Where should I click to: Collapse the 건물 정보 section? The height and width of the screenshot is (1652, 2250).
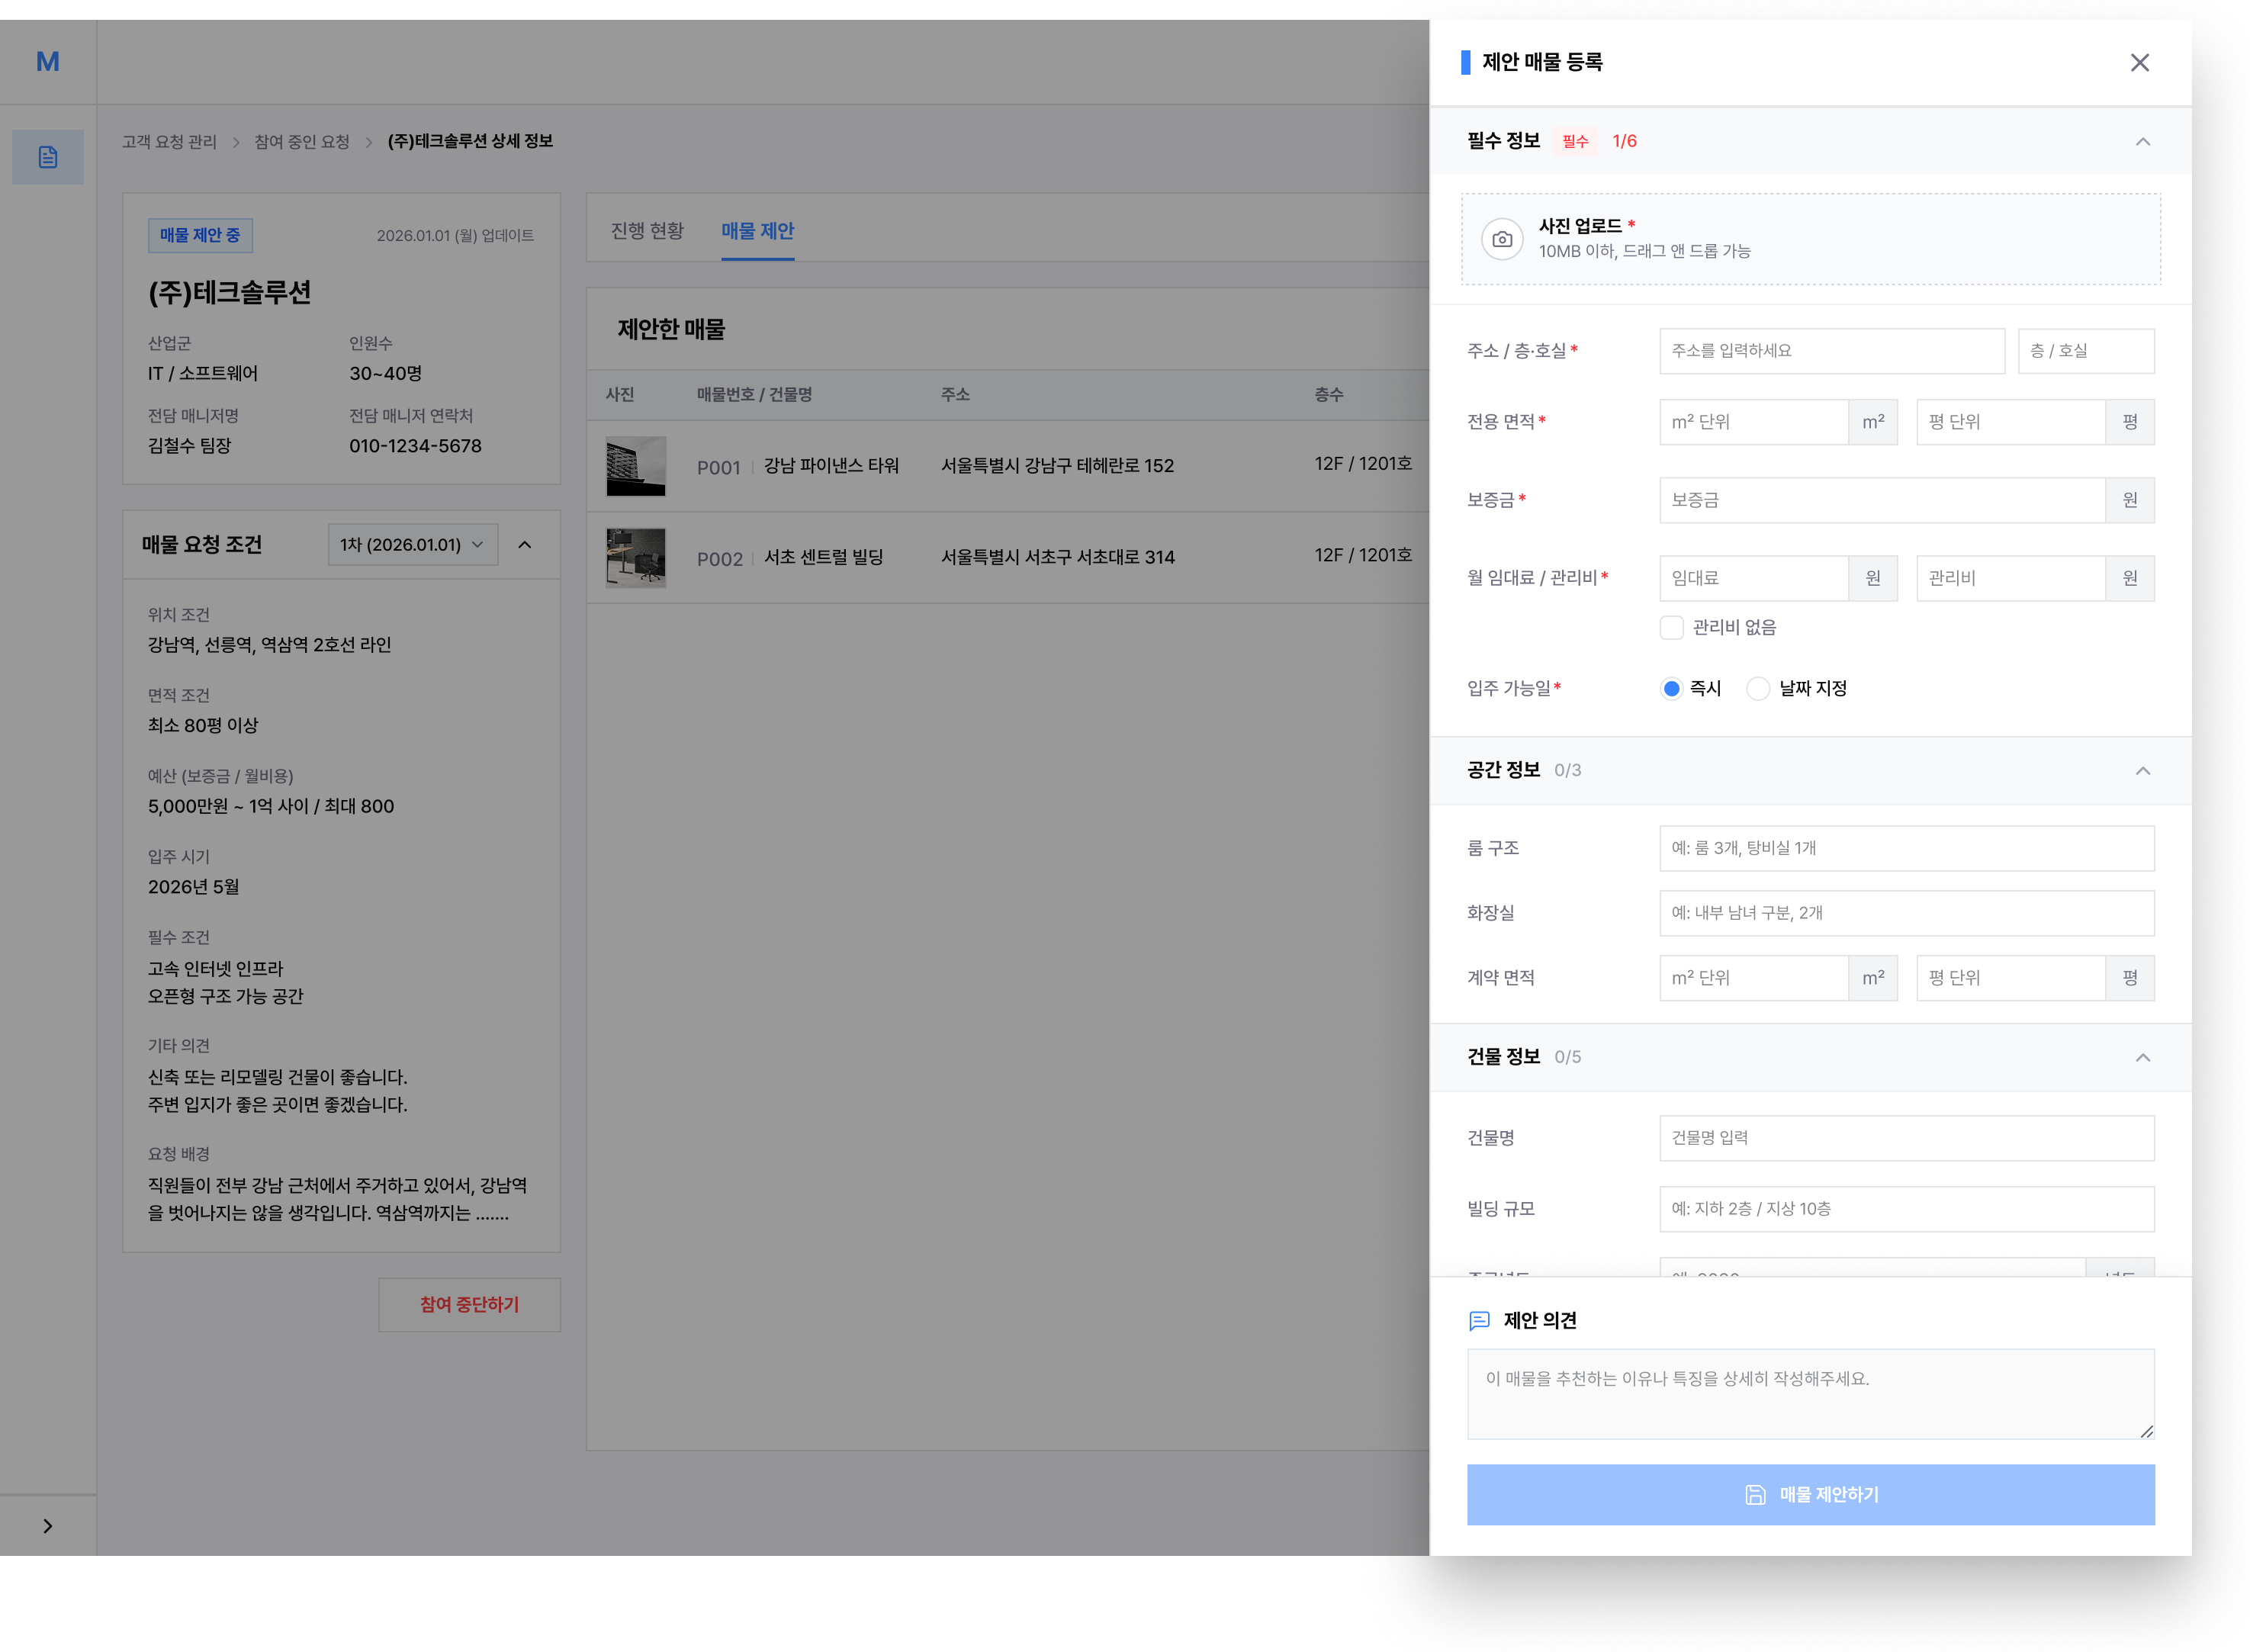click(2142, 1057)
